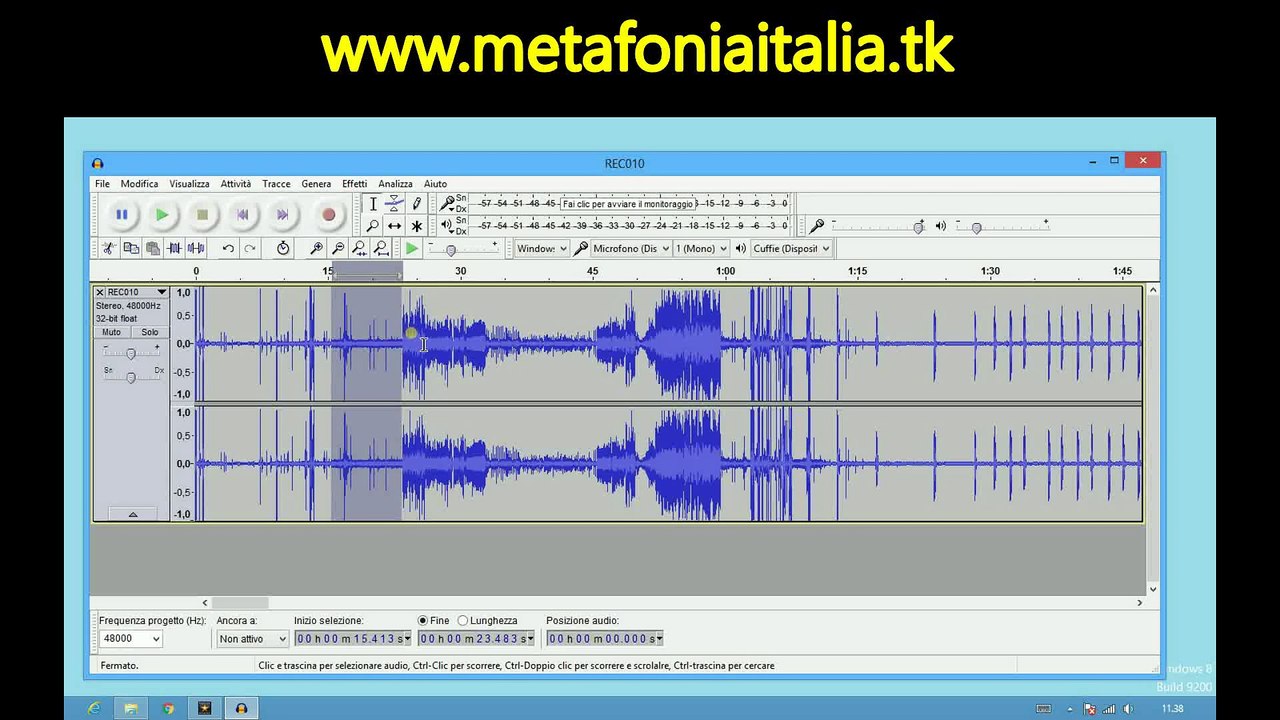
Task: Select the Multi-tool asterisk icon
Action: click(x=416, y=226)
